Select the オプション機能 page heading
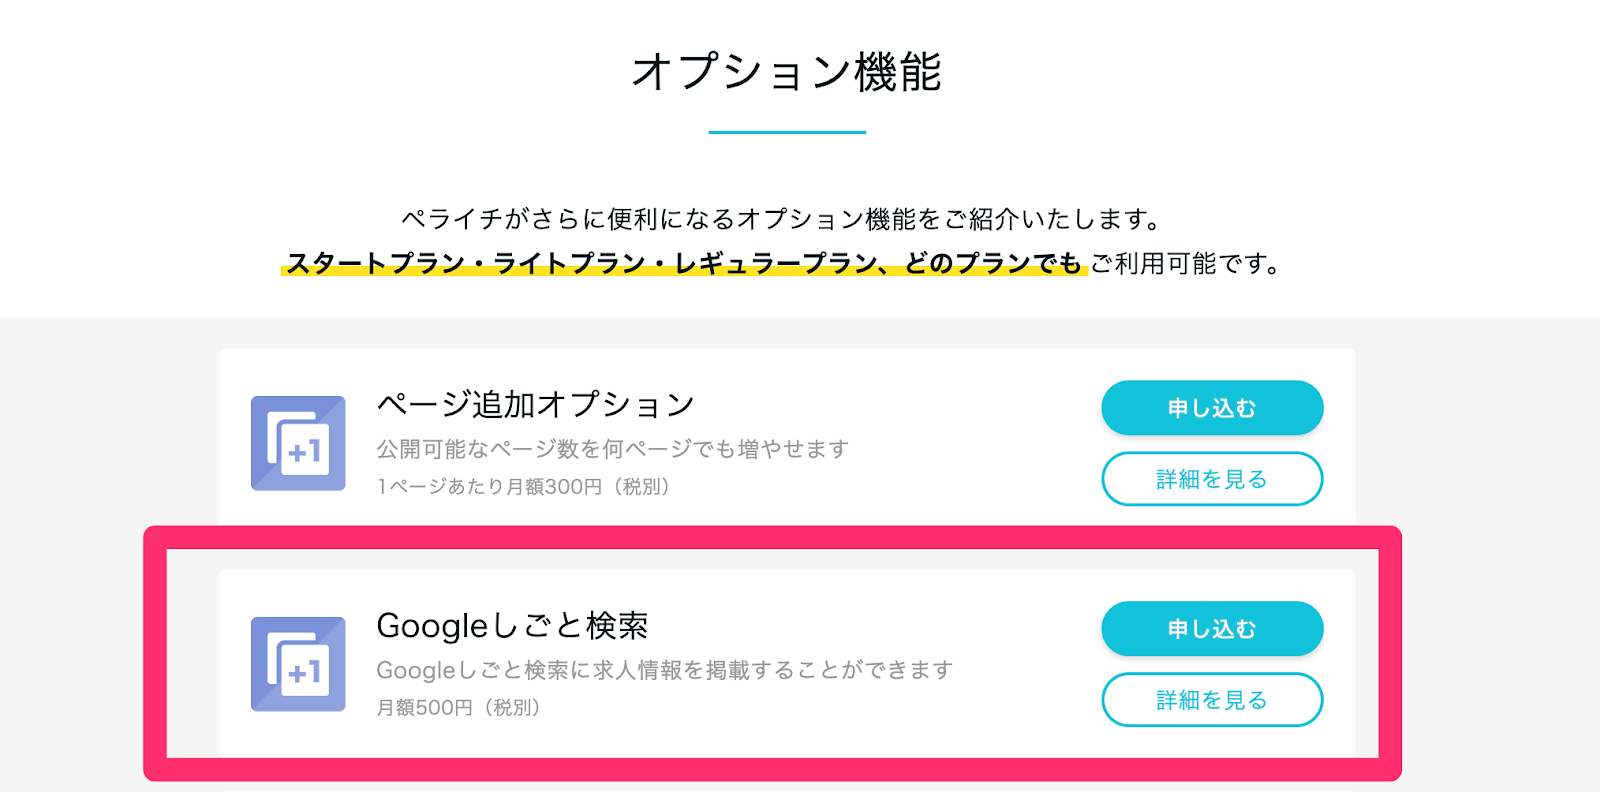 point(787,72)
